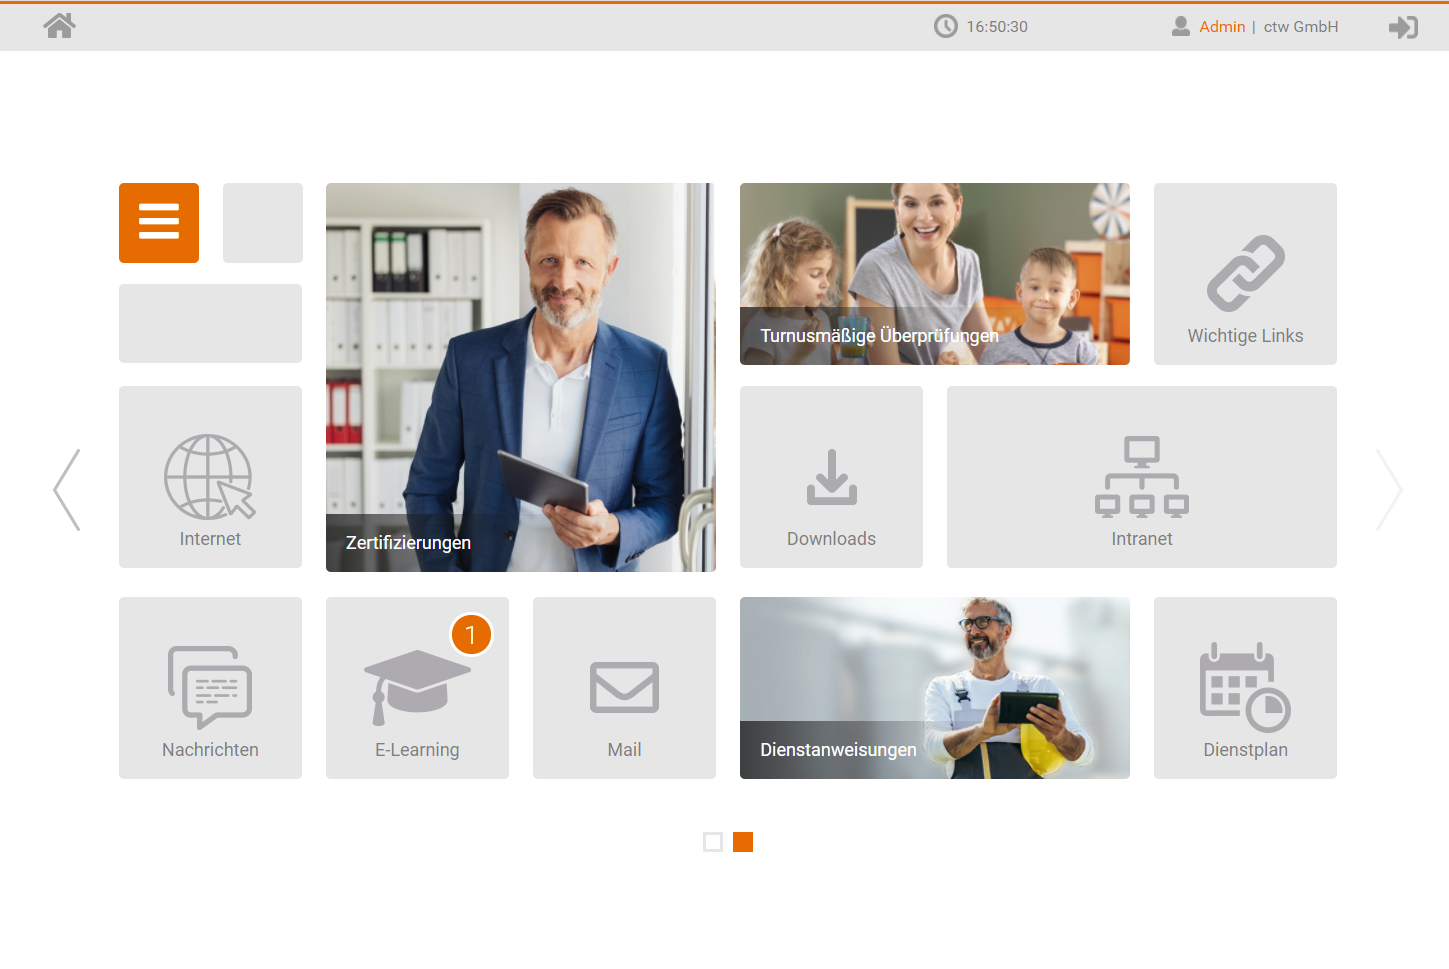1449x969 pixels.
Task: Go to next page with right chevron
Action: [x=1389, y=489]
